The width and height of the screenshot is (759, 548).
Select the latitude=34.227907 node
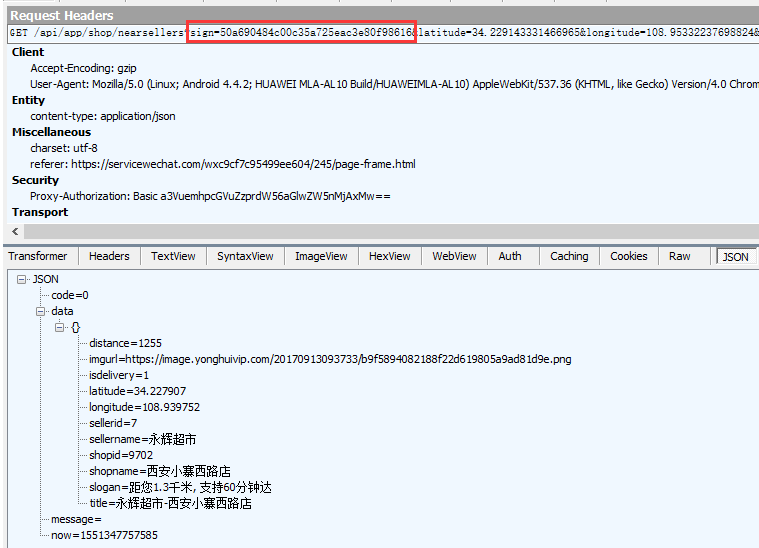tap(137, 391)
